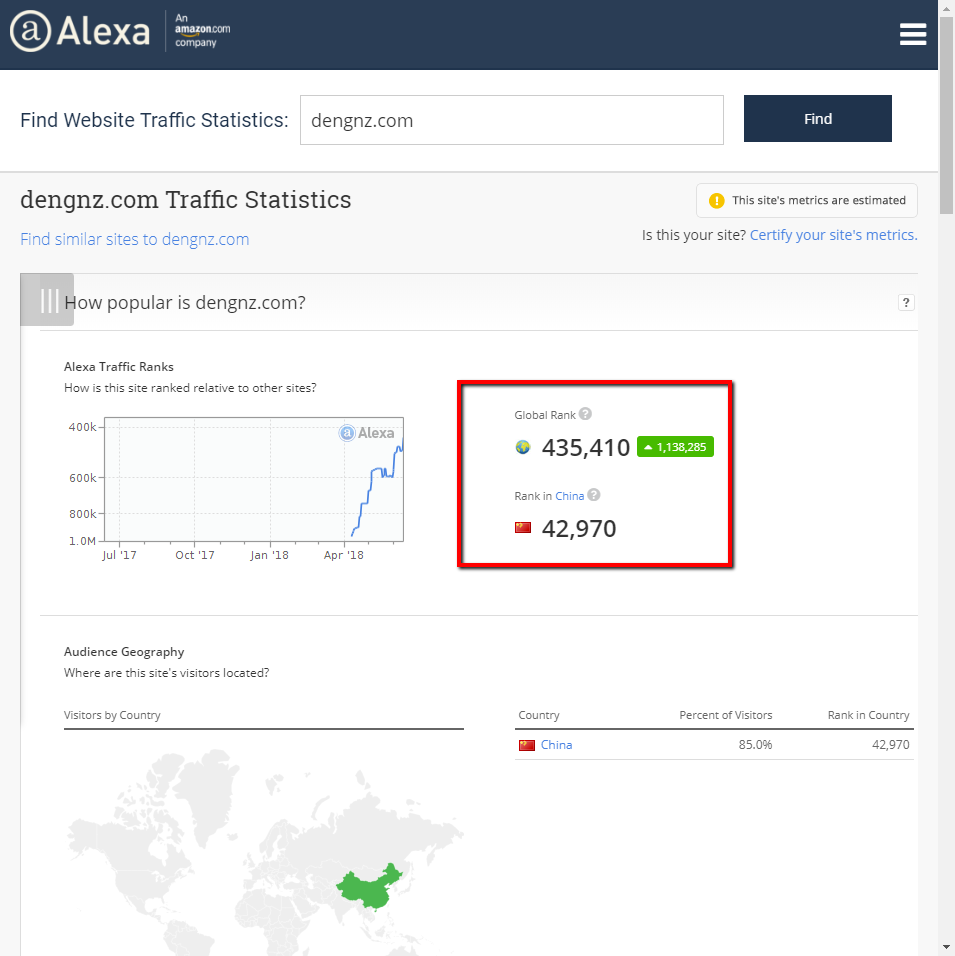Click the Alexa Traffic Ranks label
The height and width of the screenshot is (956, 955).
coord(119,366)
